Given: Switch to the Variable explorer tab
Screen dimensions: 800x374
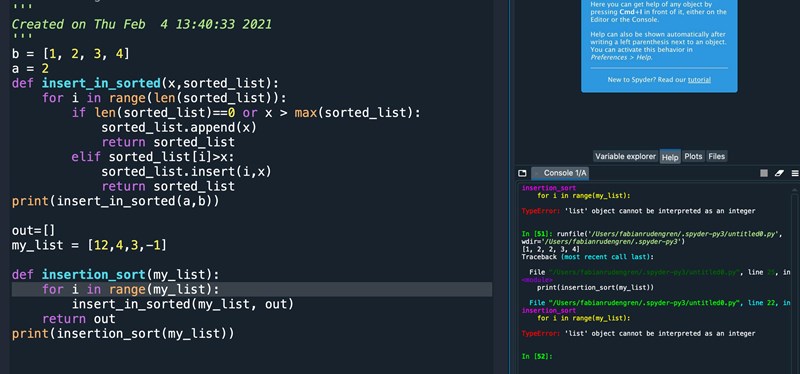Looking at the screenshot, I should tap(626, 157).
